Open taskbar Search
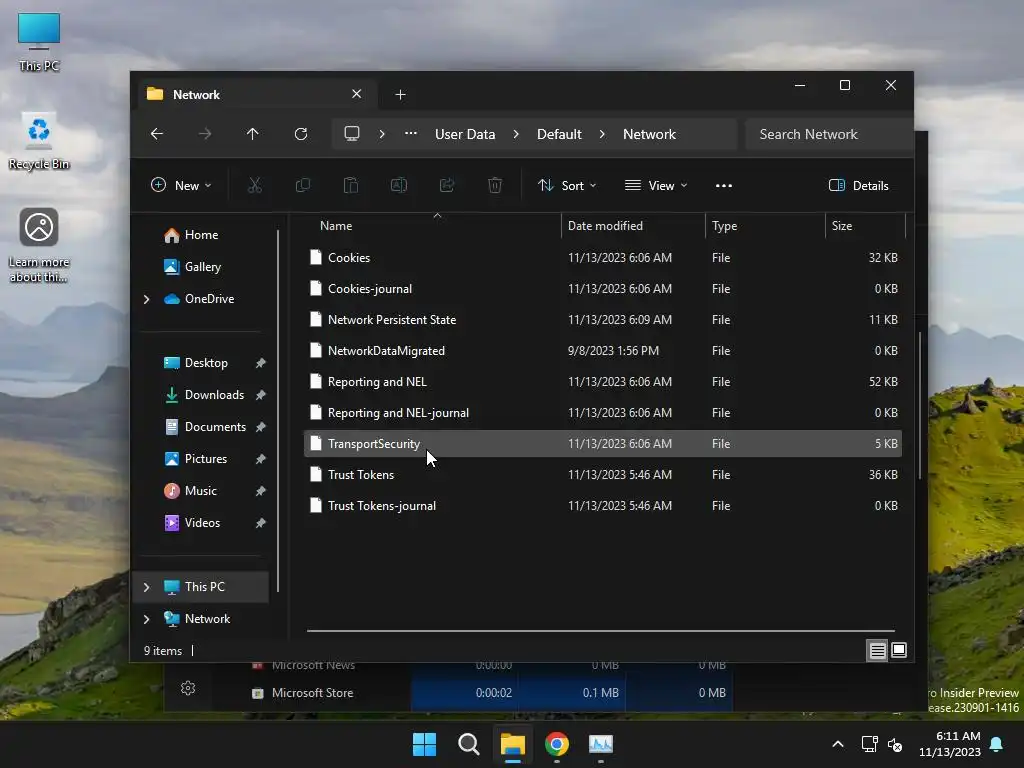 coord(469,744)
